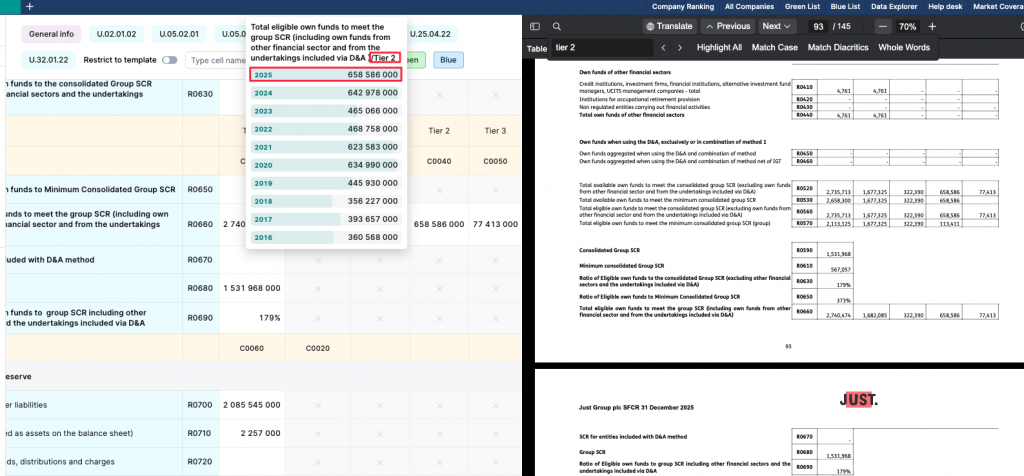The width and height of the screenshot is (1024, 476).
Task: Jump to Next page in PDF
Action: 777,26
